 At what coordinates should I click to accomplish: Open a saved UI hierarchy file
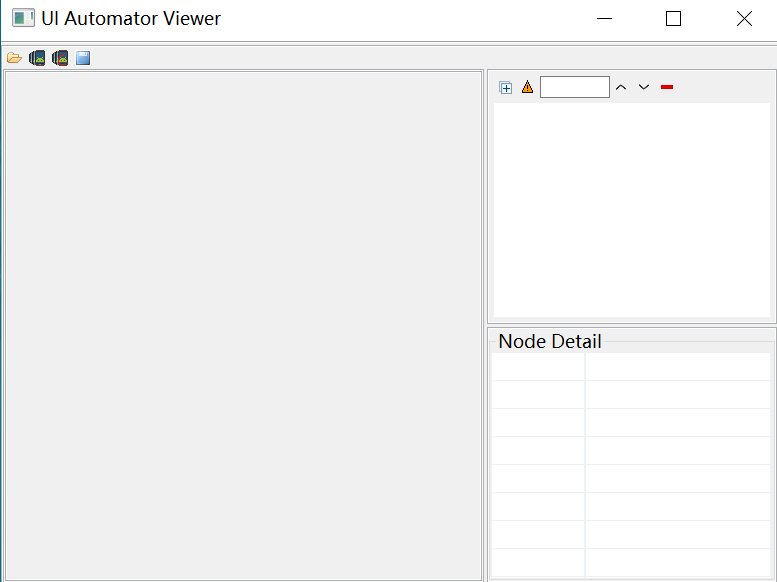point(14,58)
